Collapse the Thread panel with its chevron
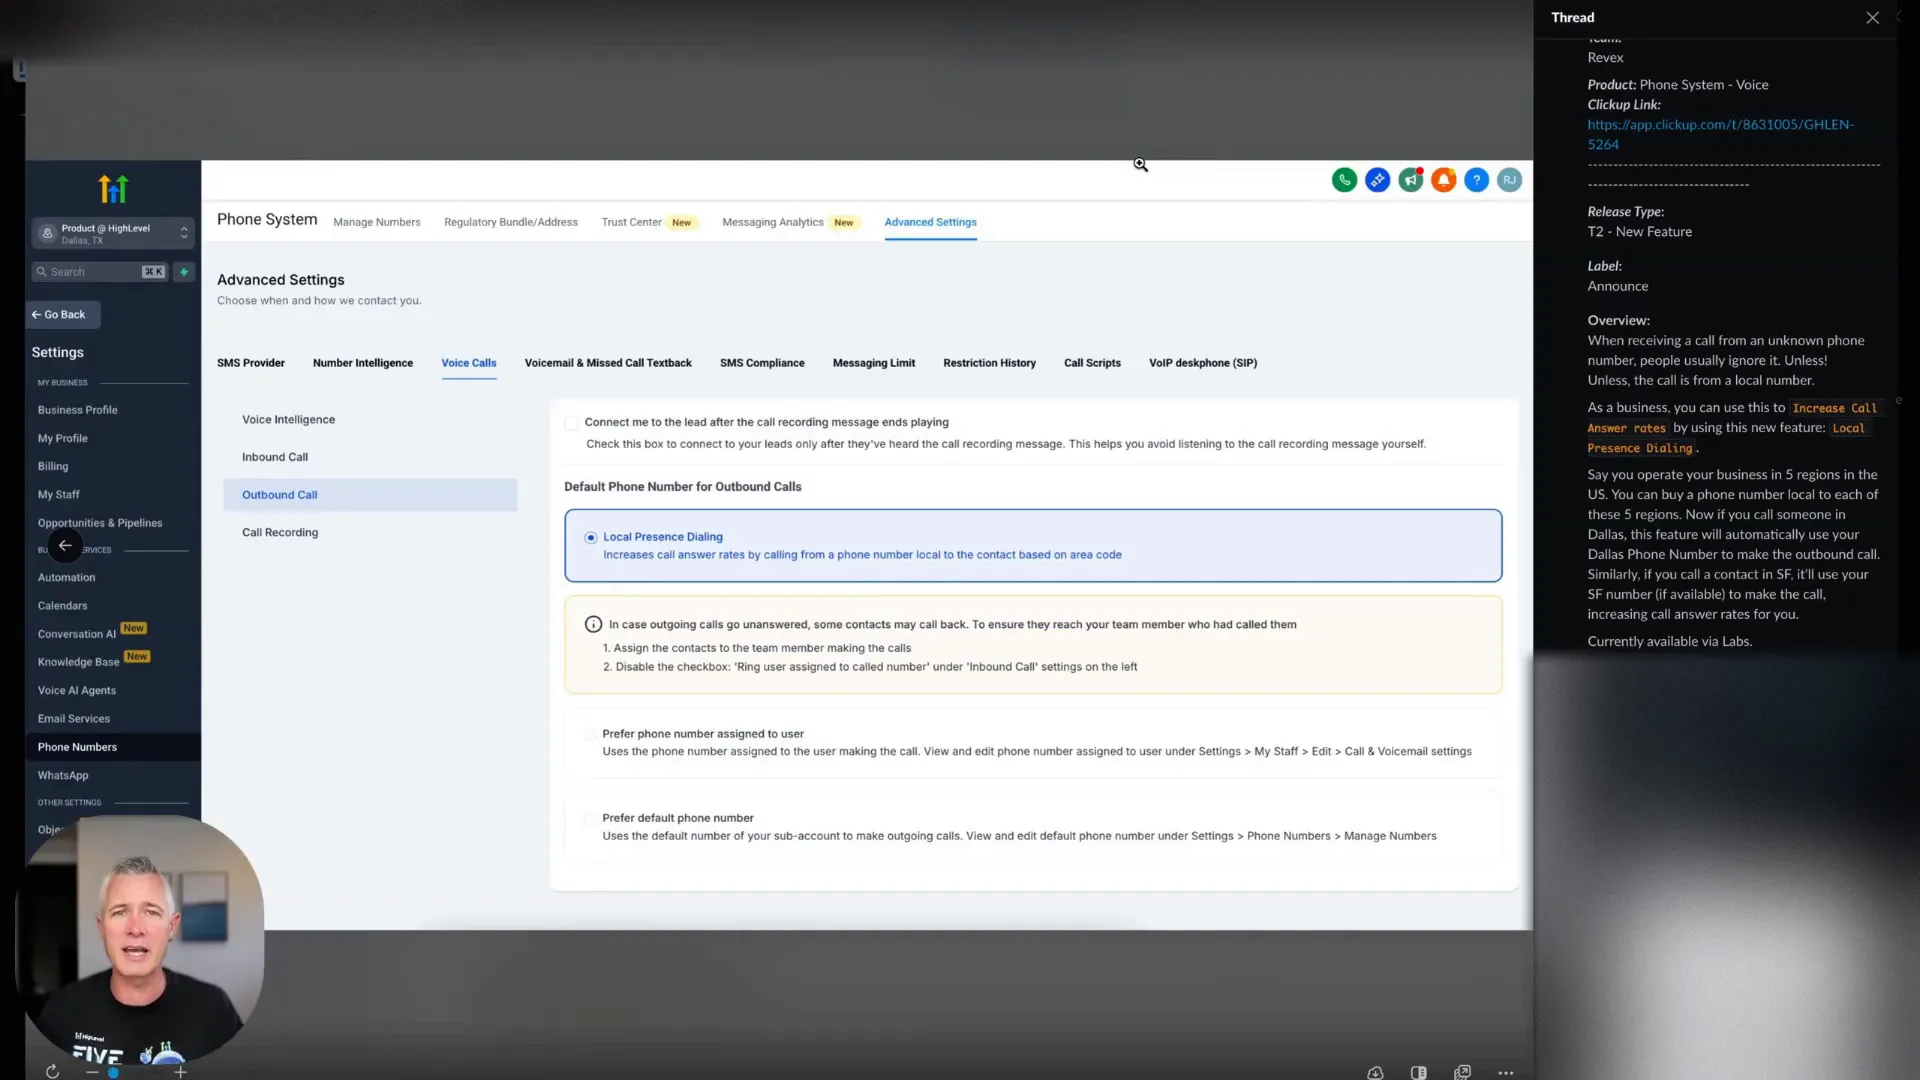The height and width of the screenshot is (1080, 1920). 1898,17
